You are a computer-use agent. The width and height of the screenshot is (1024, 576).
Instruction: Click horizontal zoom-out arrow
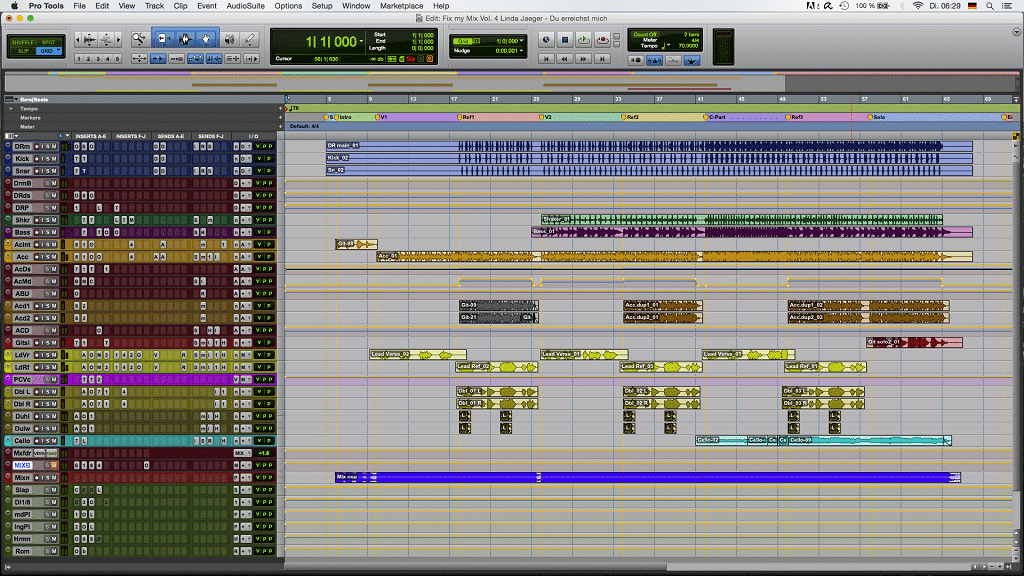pyautogui.click(x=78, y=39)
